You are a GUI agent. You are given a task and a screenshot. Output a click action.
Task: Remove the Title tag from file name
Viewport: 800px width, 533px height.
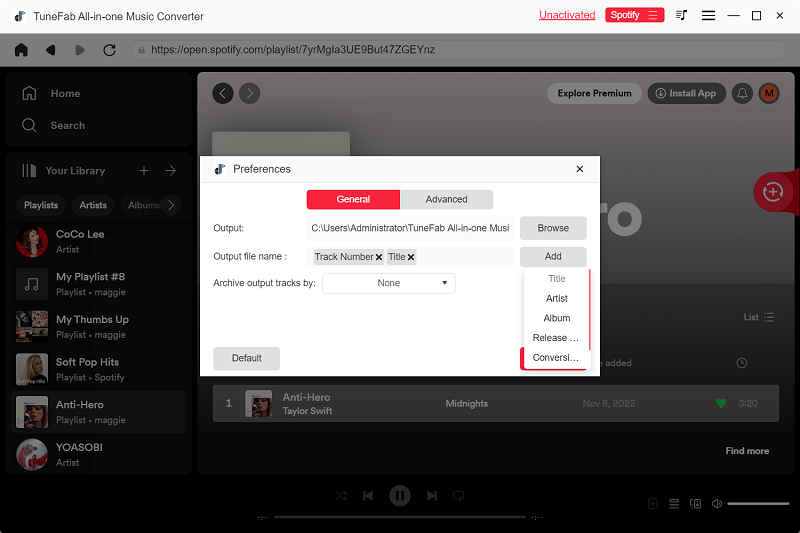tap(411, 257)
